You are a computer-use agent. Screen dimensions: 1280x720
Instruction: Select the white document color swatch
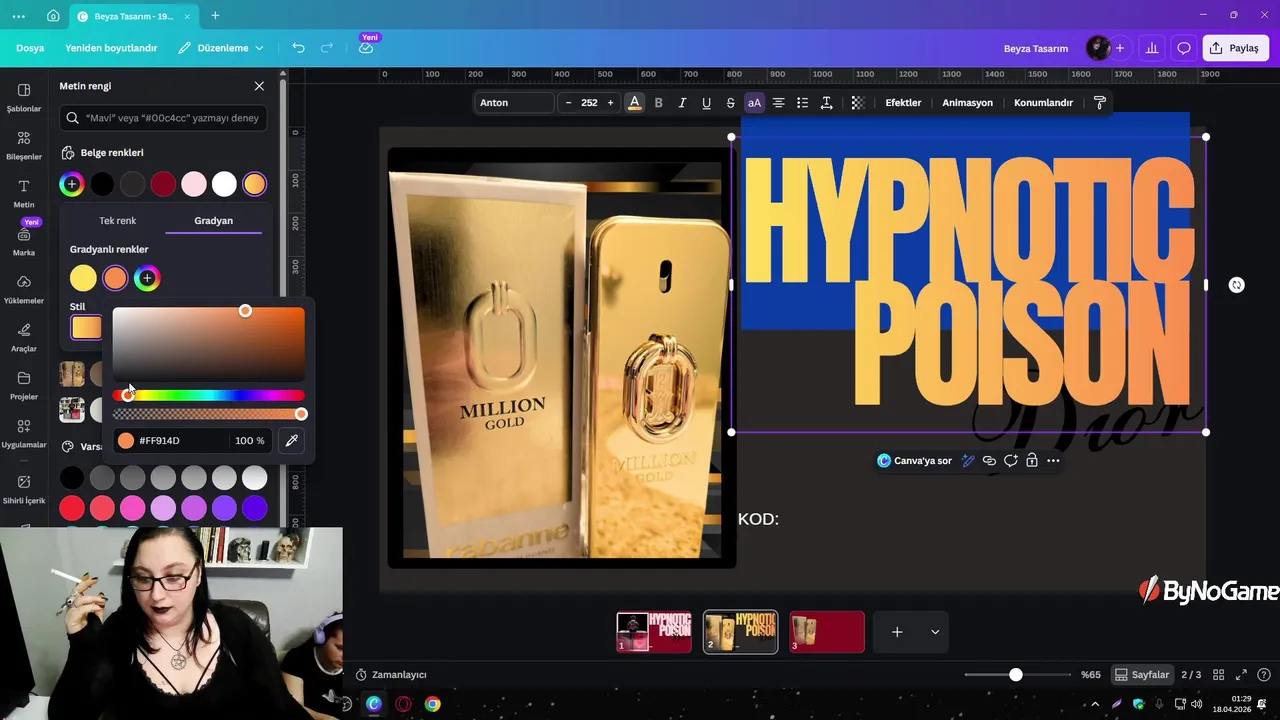[x=224, y=184]
